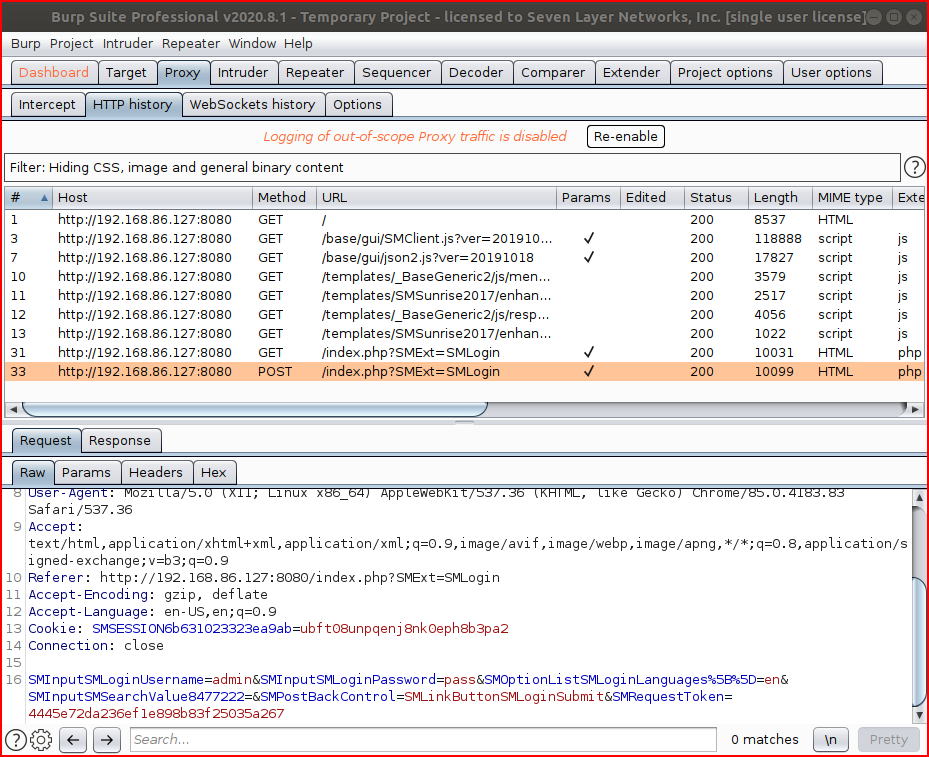Screen dimensions: 929x757
Task: Select history row number 12
Action: [464, 315]
